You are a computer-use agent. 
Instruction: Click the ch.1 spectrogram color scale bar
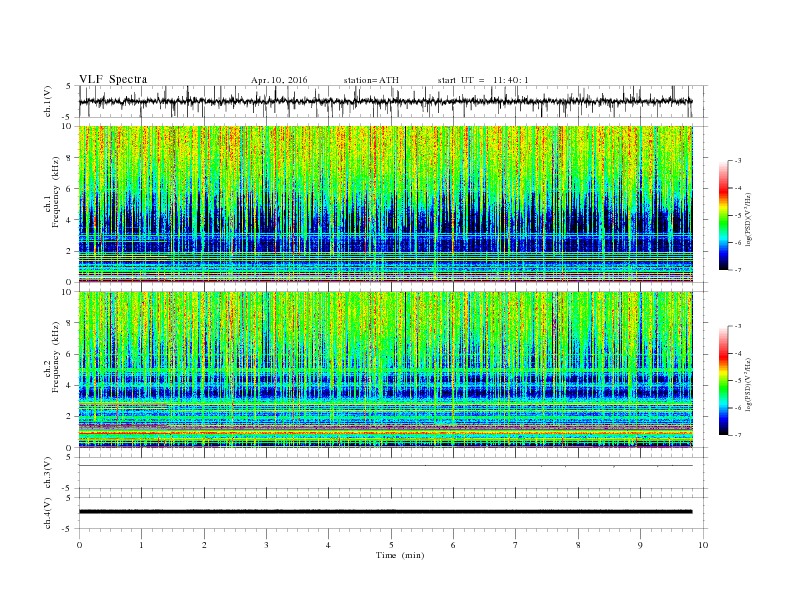pos(723,216)
